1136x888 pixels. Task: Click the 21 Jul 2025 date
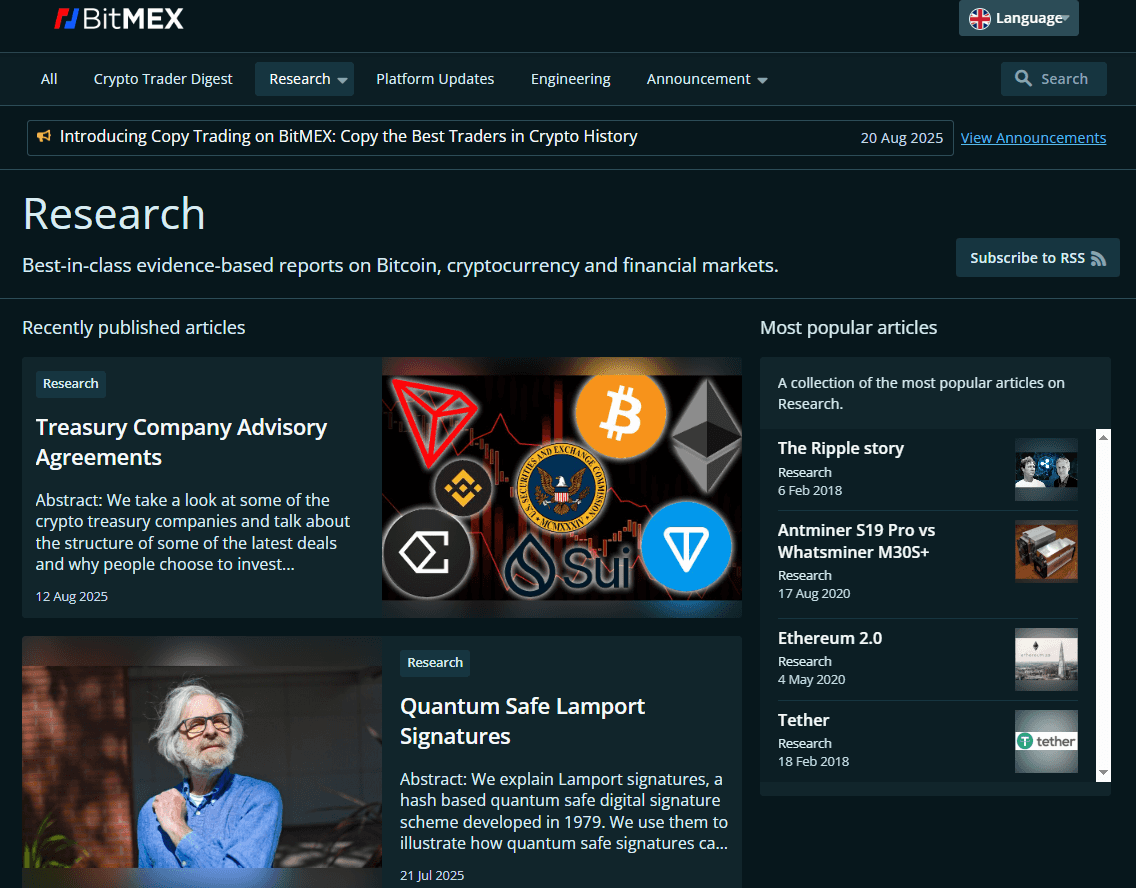coord(432,876)
